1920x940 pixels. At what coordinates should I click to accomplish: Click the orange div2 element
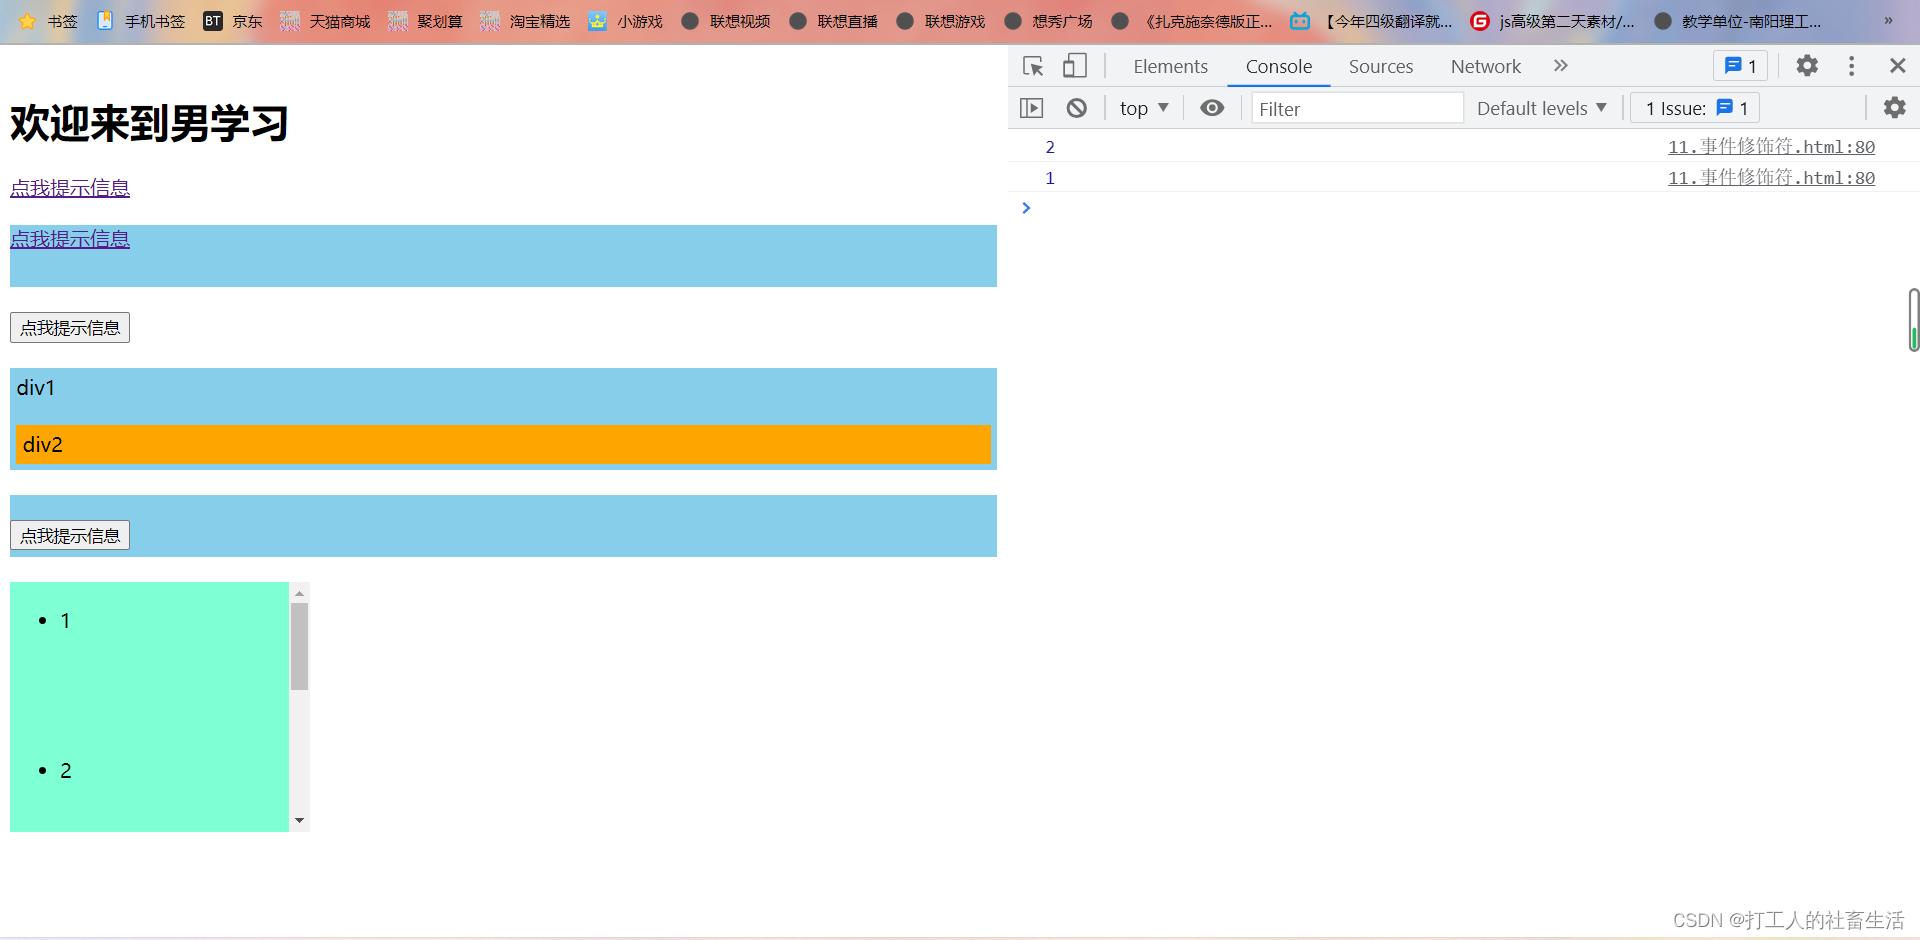coord(502,444)
